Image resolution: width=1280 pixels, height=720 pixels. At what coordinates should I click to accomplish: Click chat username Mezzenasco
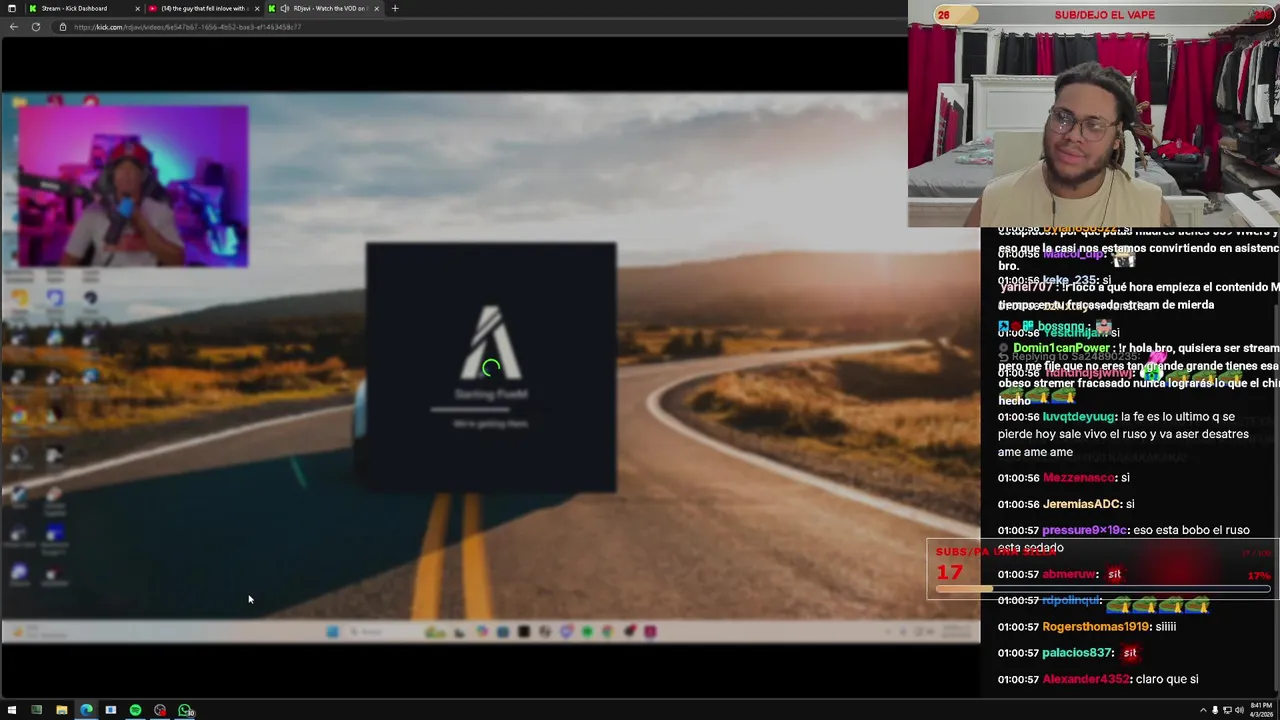tap(1079, 478)
